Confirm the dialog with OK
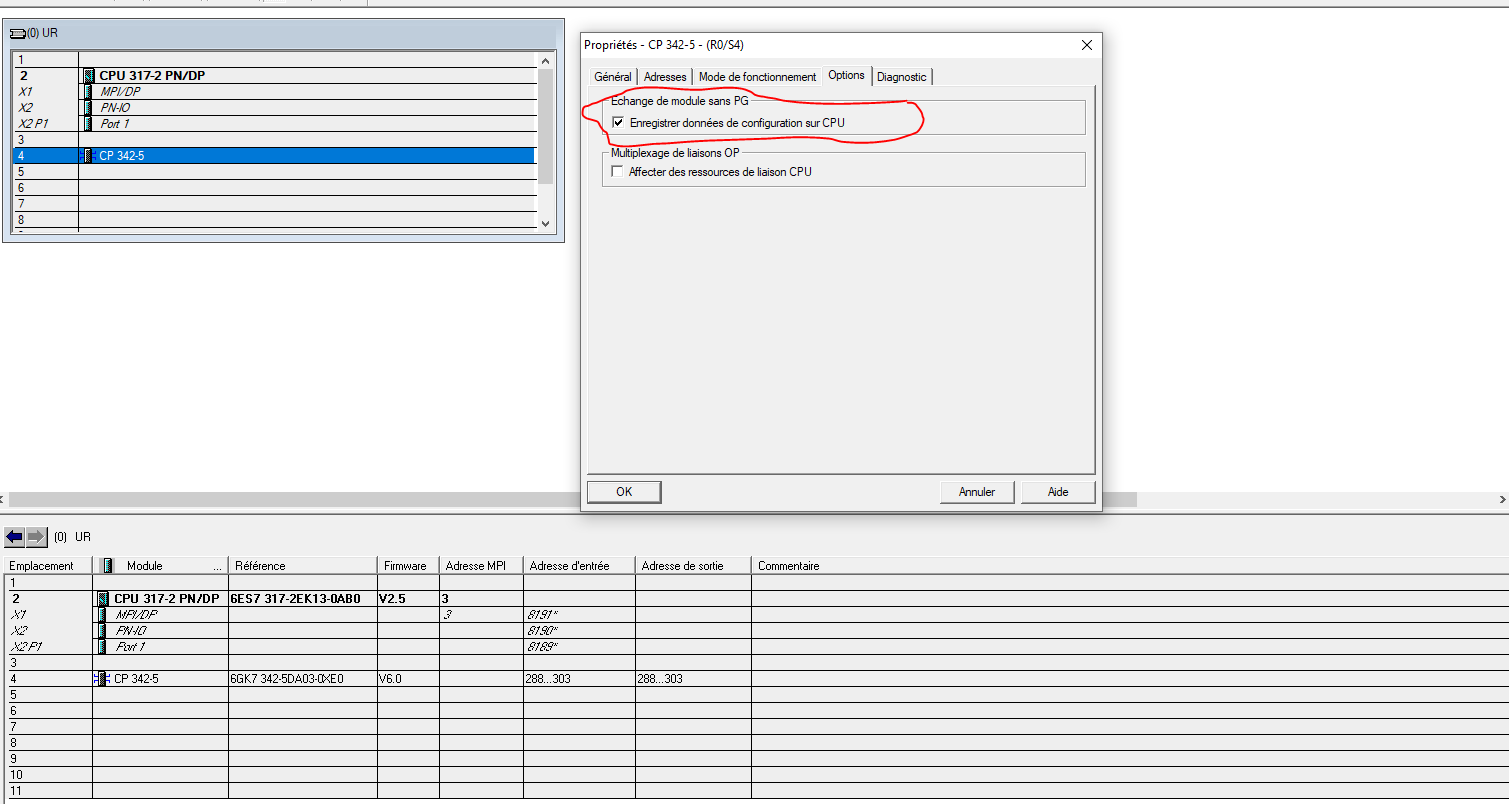This screenshot has width=1509, height=804. [x=624, y=492]
